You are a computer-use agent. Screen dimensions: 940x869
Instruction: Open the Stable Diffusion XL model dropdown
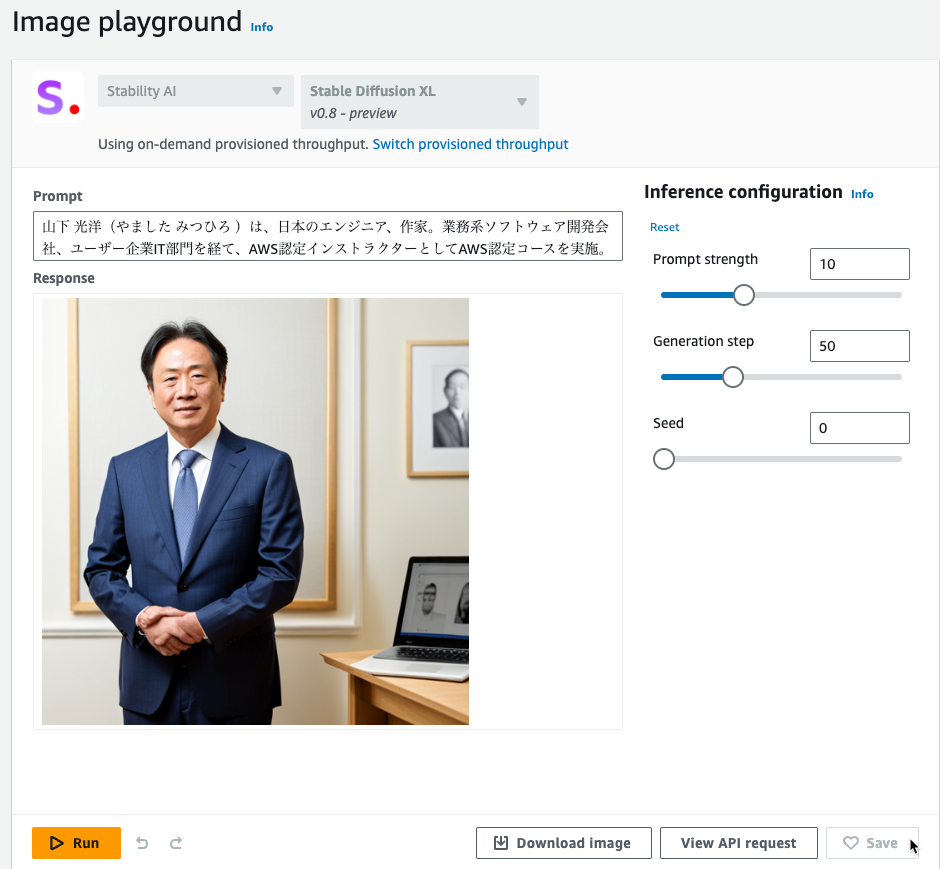[x=420, y=102]
